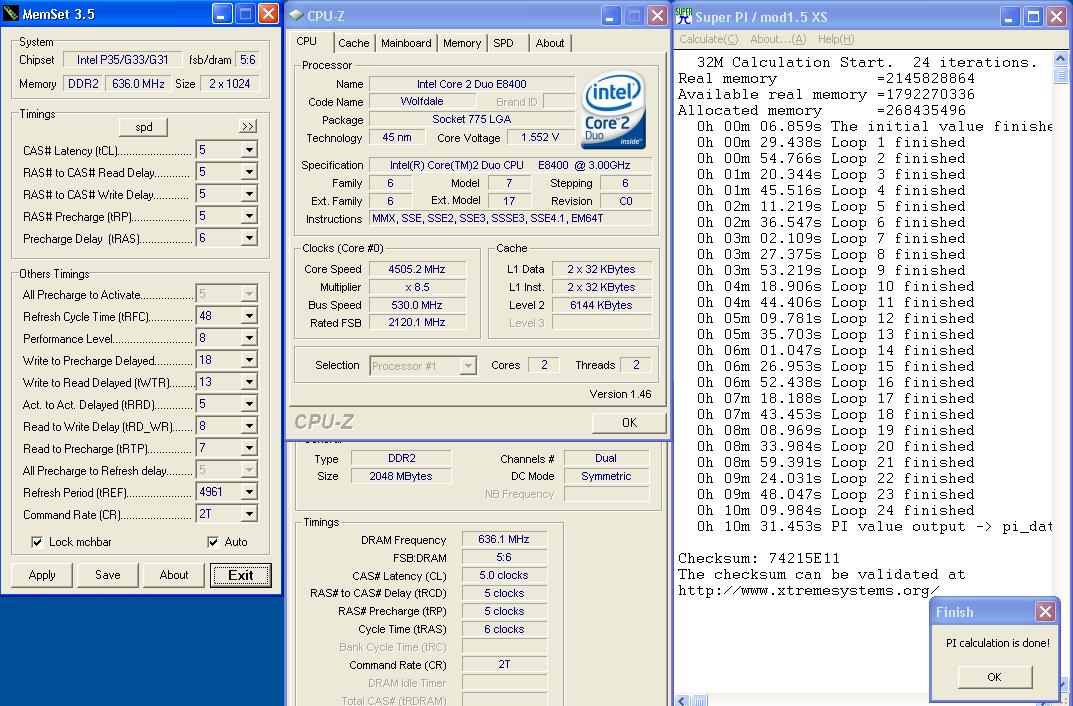Switch to the Memory tab
The width and height of the screenshot is (1073, 706).
(462, 43)
